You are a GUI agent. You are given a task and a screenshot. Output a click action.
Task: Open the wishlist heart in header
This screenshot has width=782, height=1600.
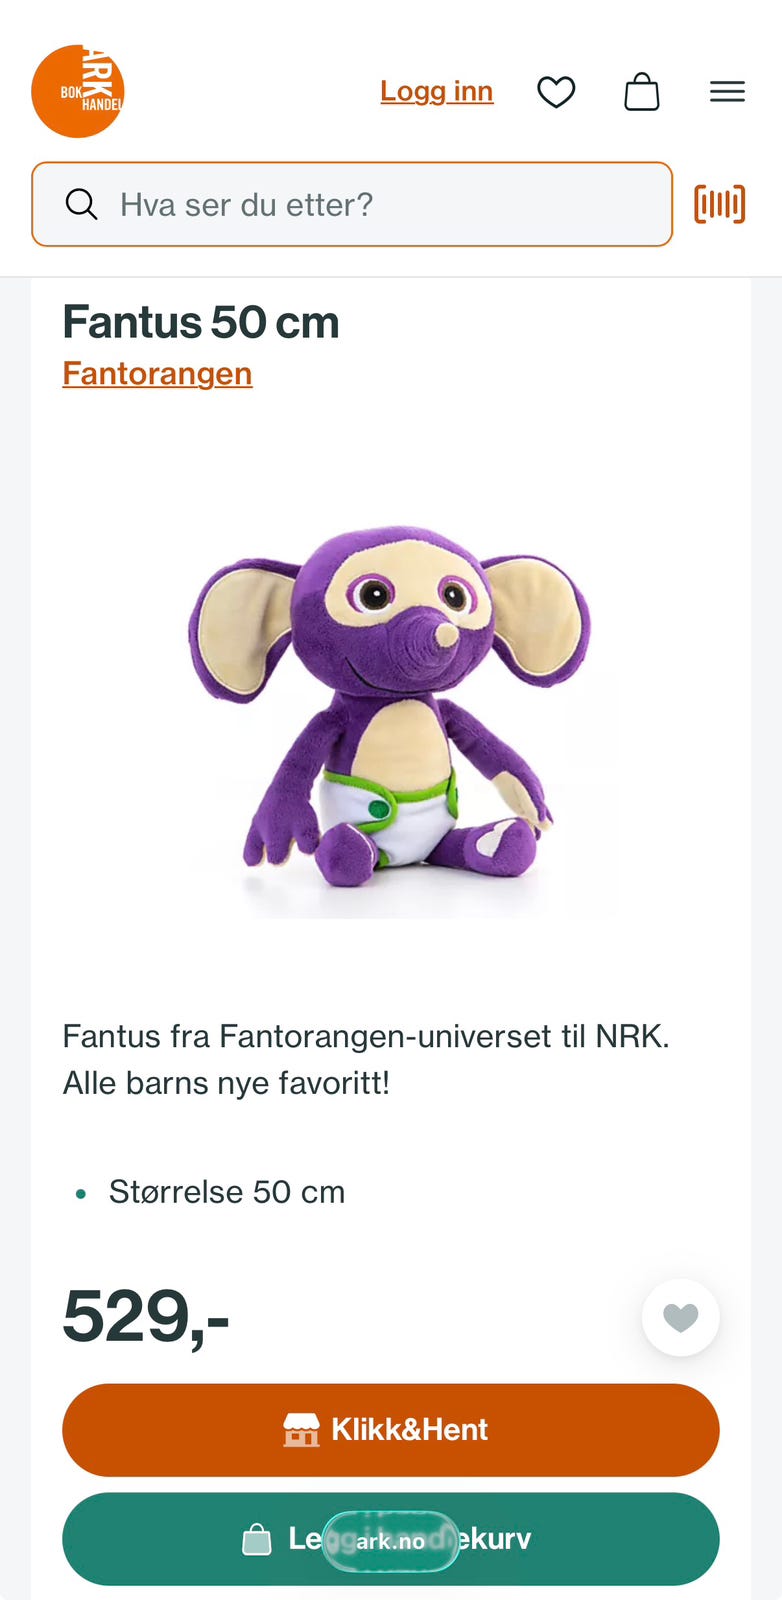pyautogui.click(x=556, y=92)
